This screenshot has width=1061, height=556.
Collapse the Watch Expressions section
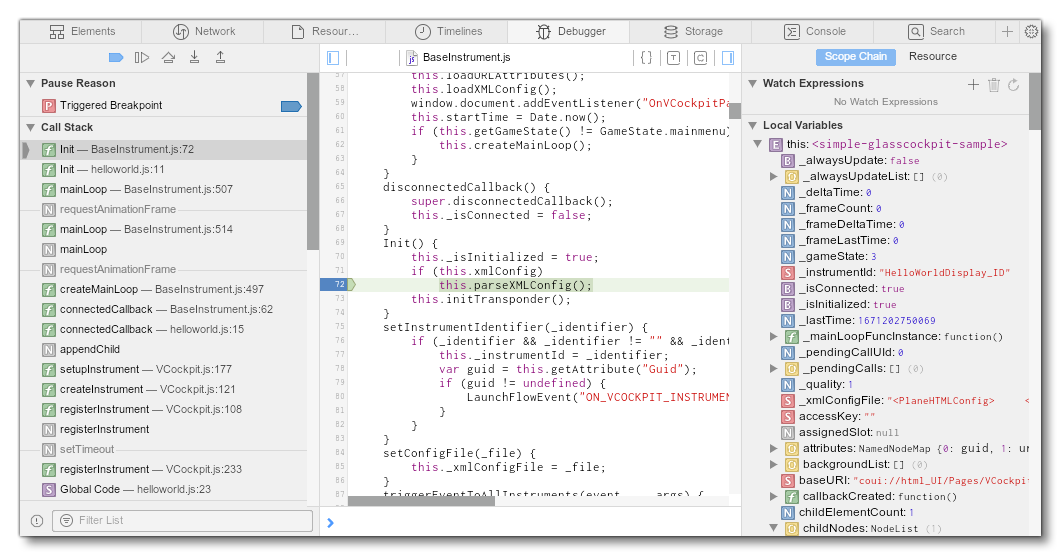click(752, 83)
